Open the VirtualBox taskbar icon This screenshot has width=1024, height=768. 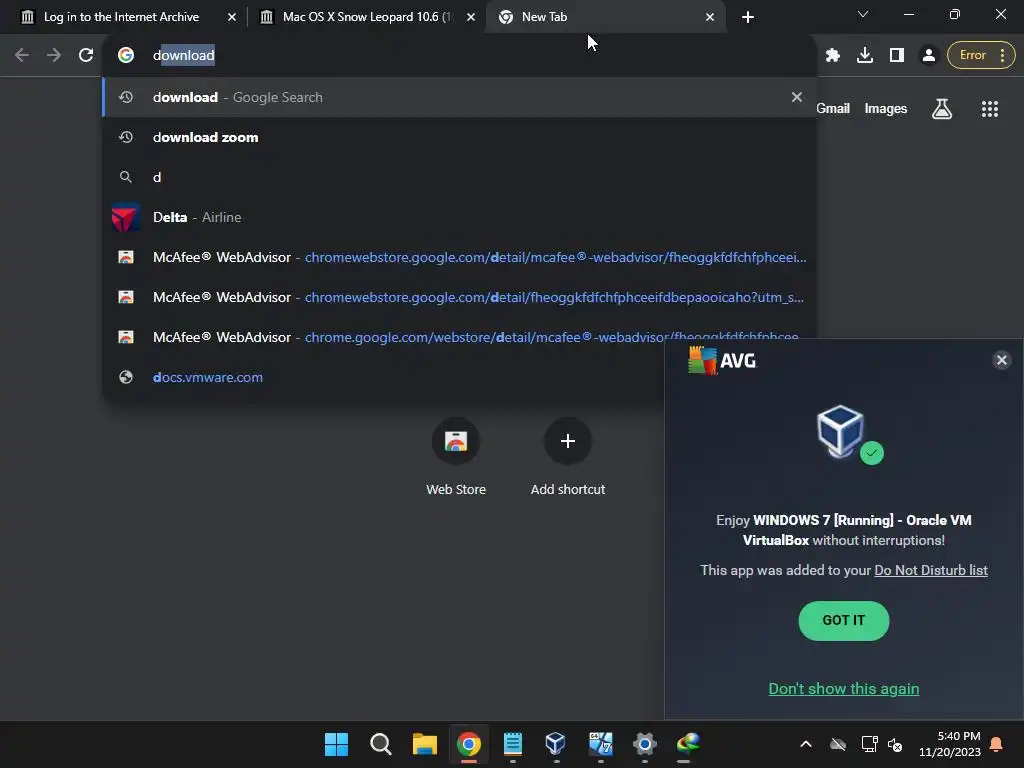click(556, 744)
